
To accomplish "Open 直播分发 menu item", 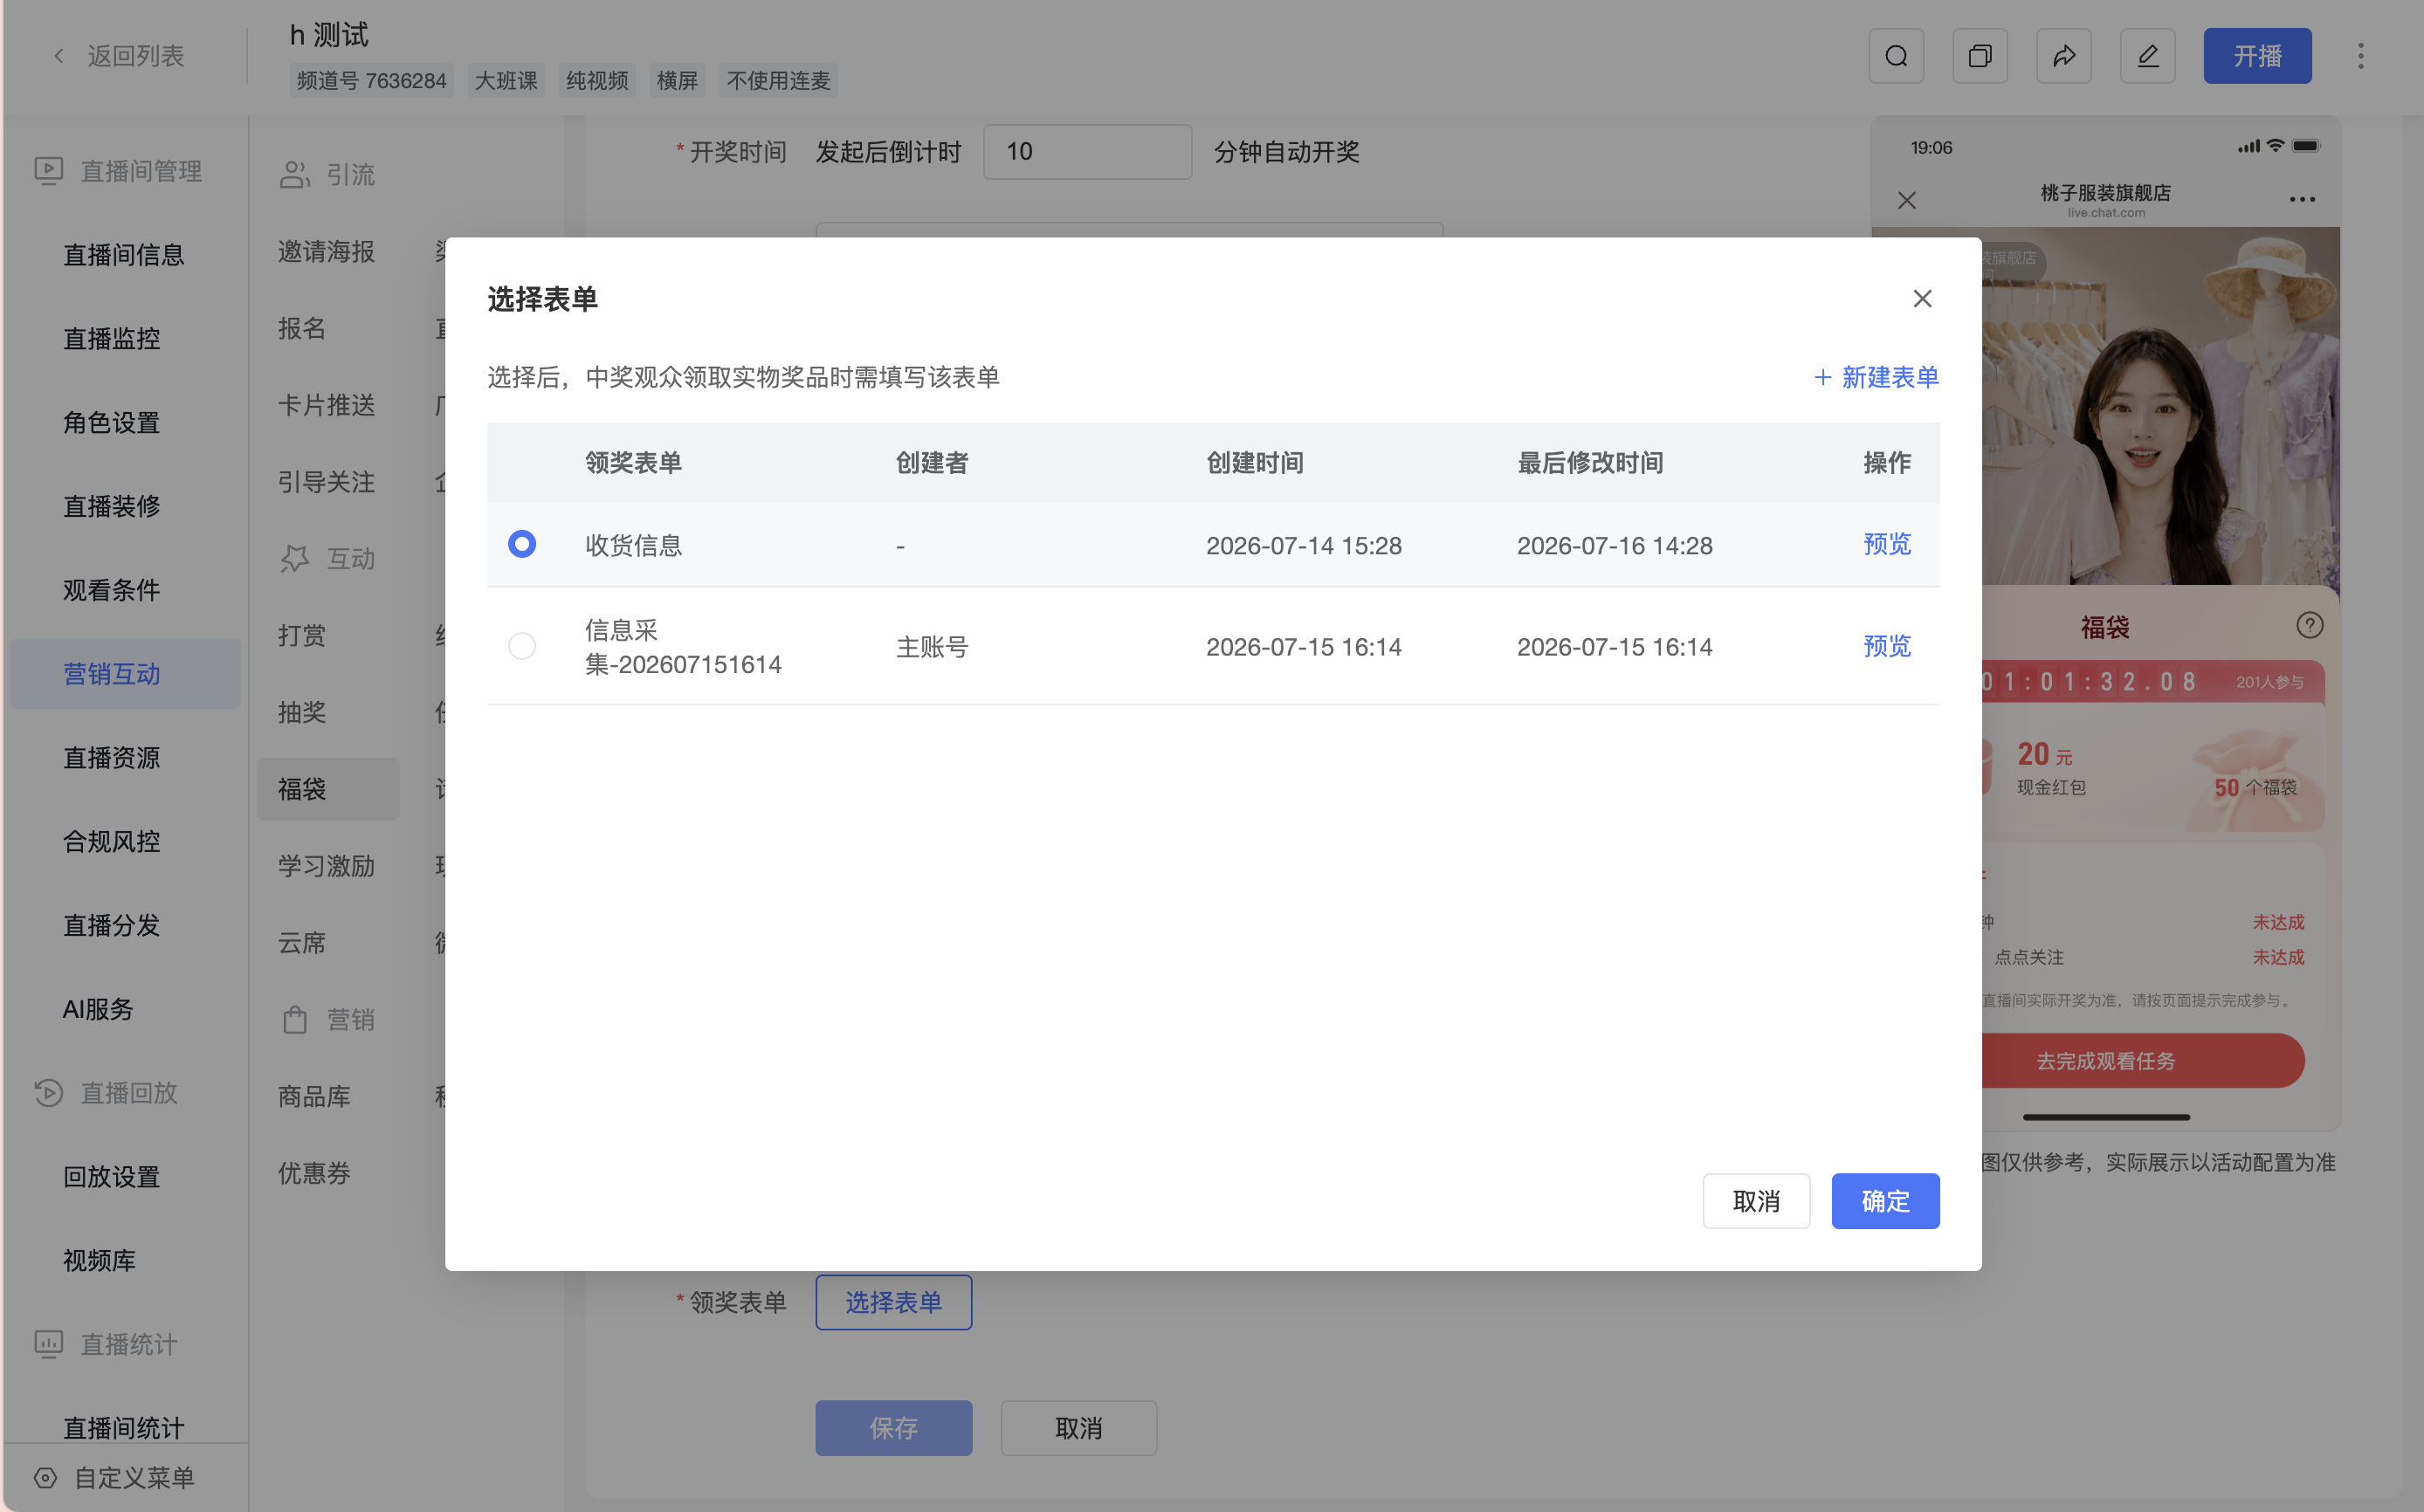I will pyautogui.click(x=112, y=926).
